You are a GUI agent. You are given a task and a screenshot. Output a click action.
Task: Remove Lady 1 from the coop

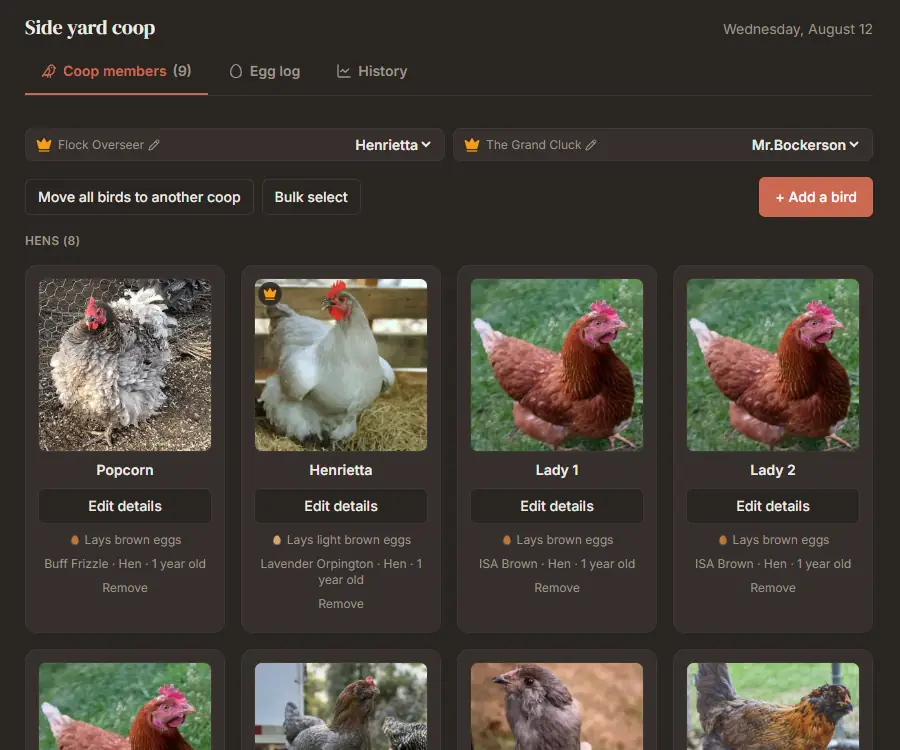coord(557,588)
